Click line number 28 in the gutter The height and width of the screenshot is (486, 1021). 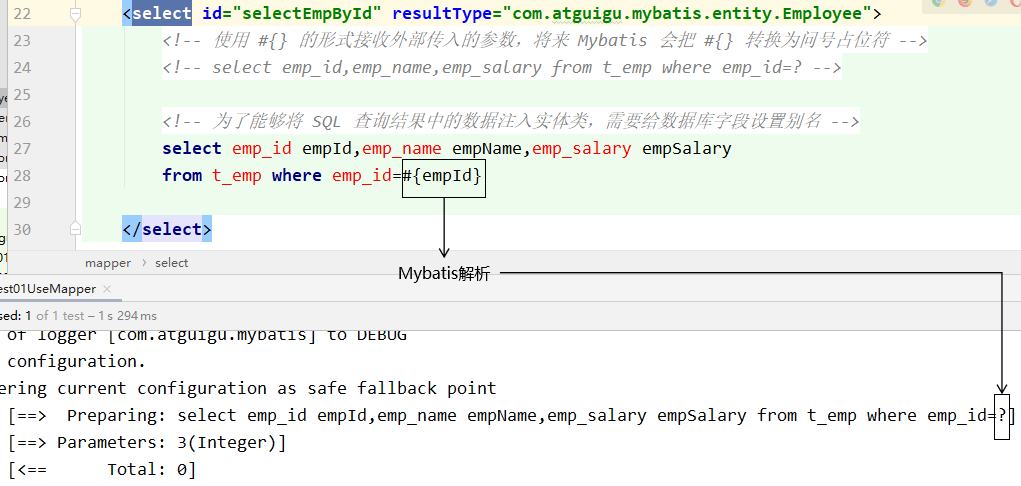coord(22,176)
